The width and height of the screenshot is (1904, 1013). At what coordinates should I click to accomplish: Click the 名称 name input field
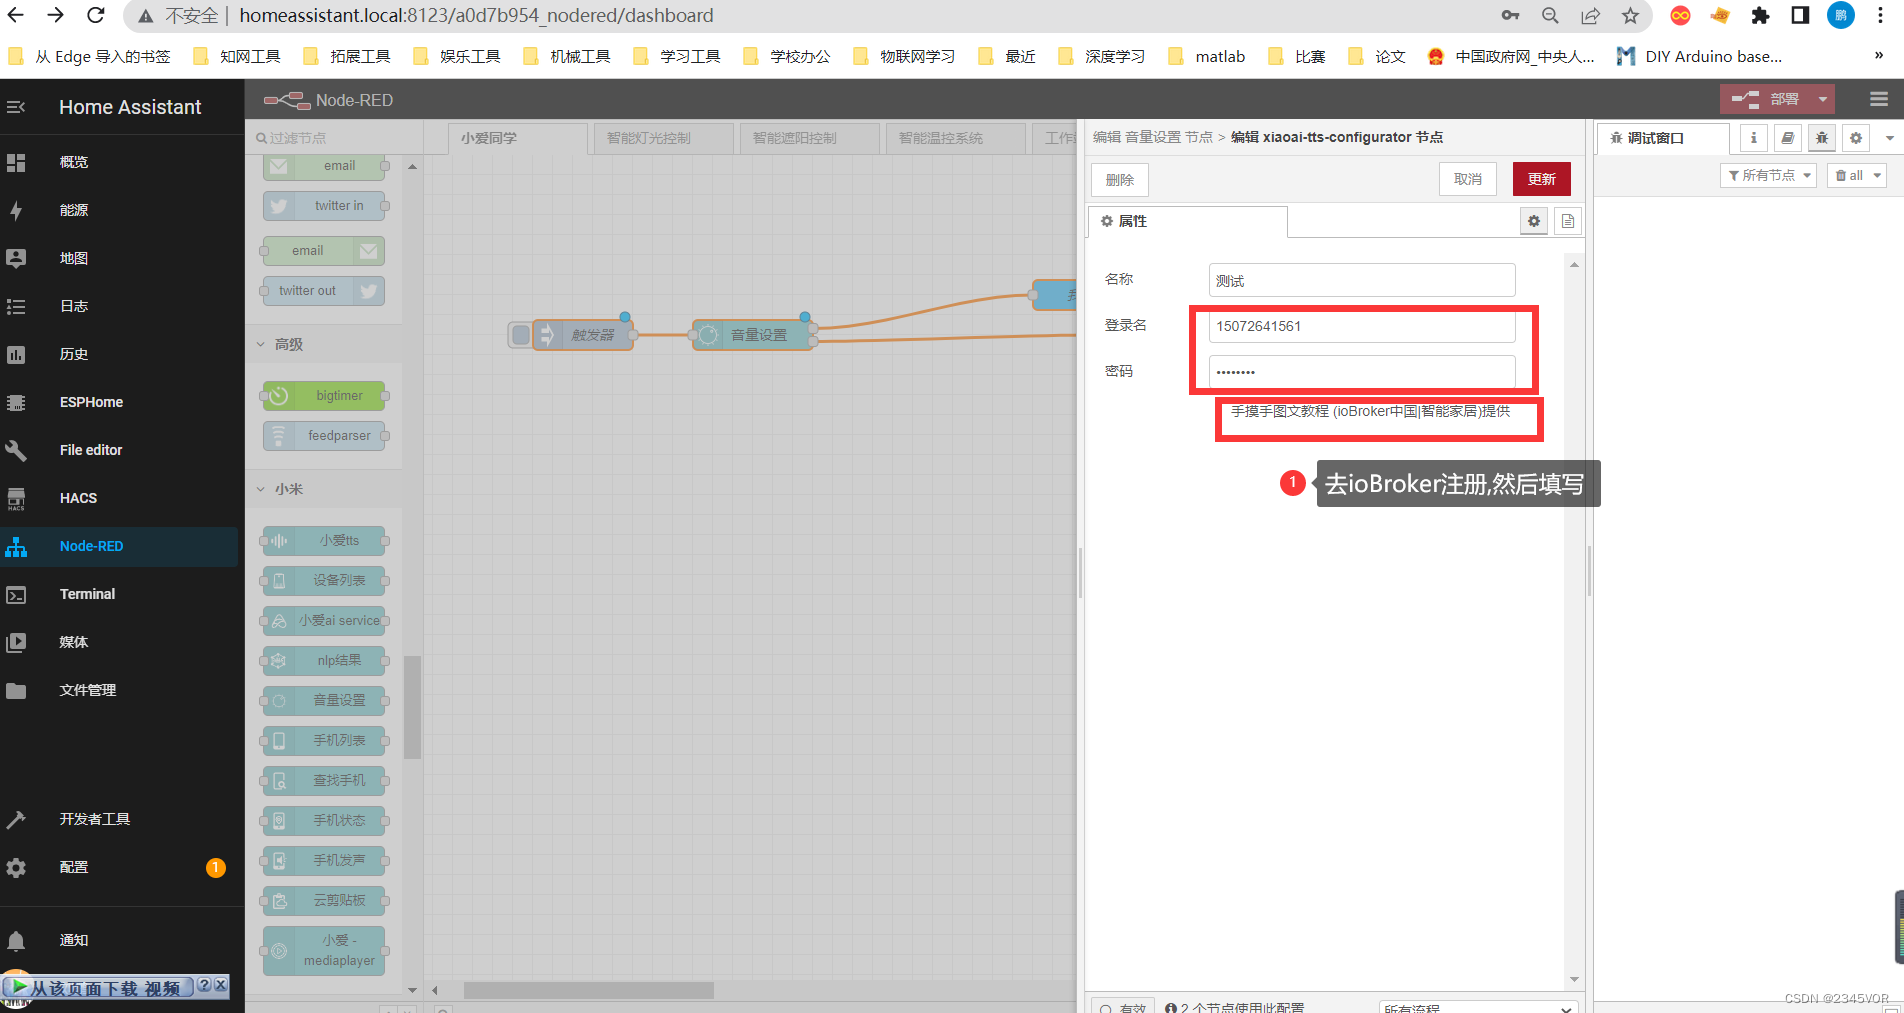1362,280
